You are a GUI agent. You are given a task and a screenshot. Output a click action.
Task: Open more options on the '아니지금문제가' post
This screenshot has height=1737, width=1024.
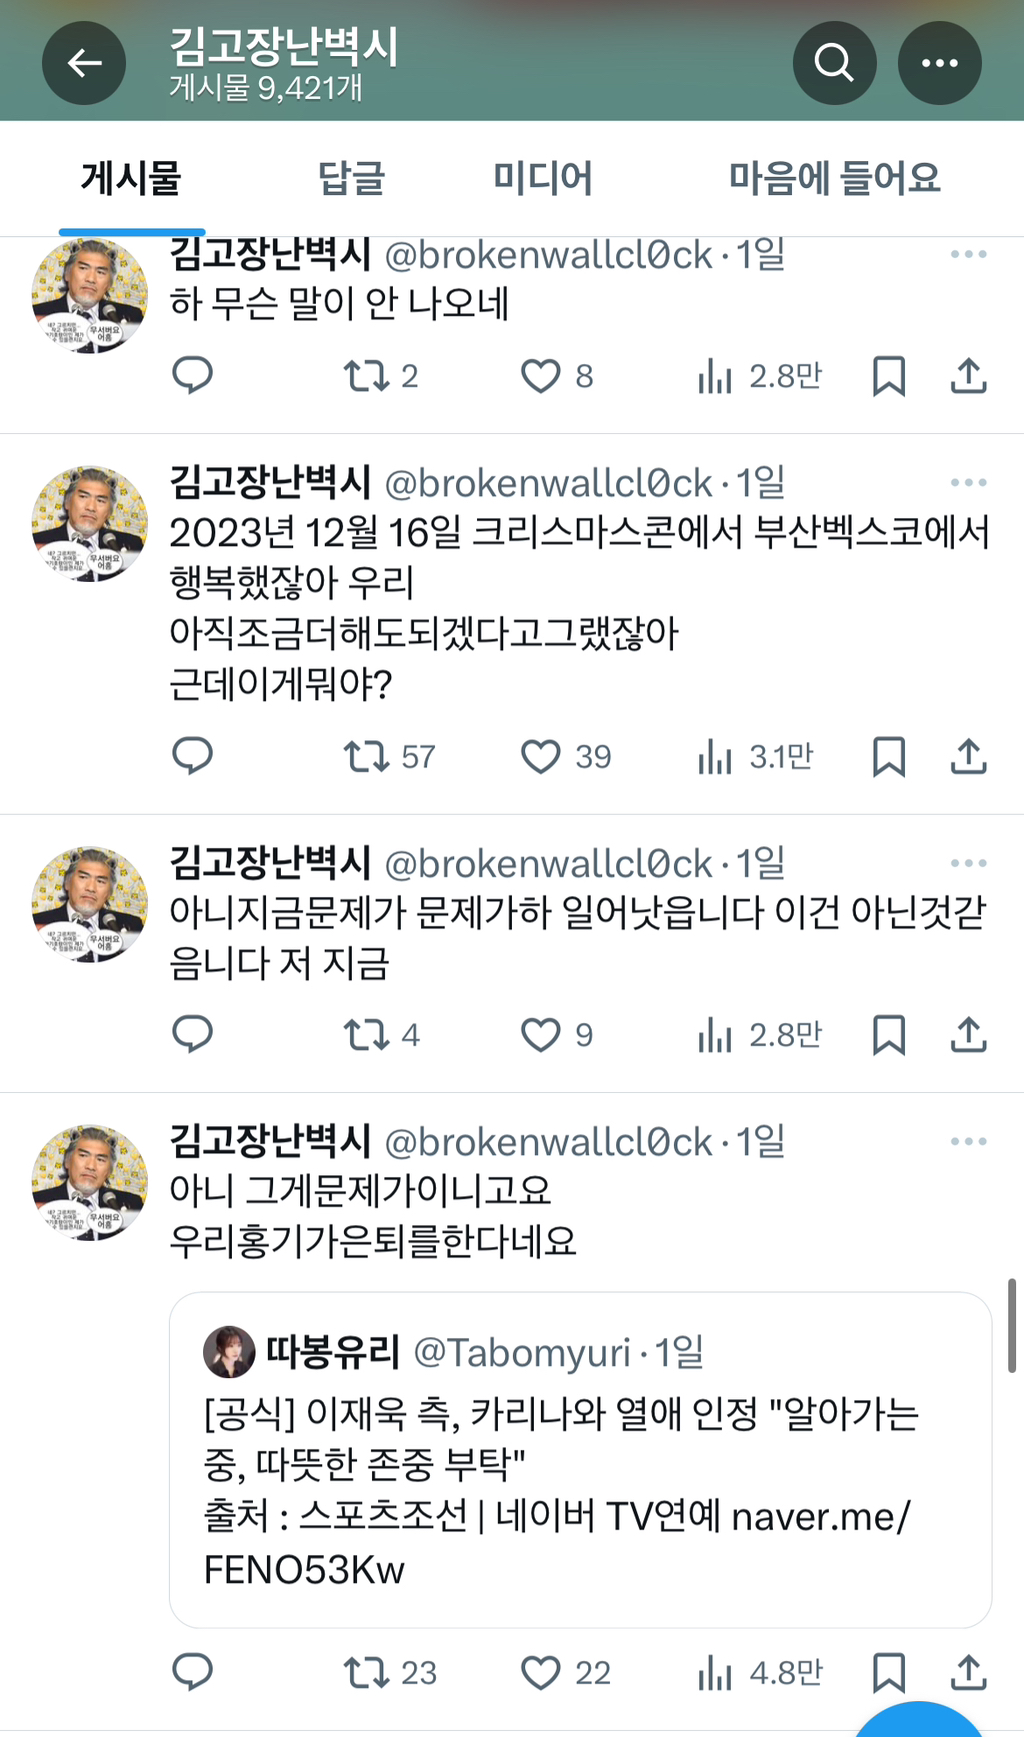[x=968, y=863]
